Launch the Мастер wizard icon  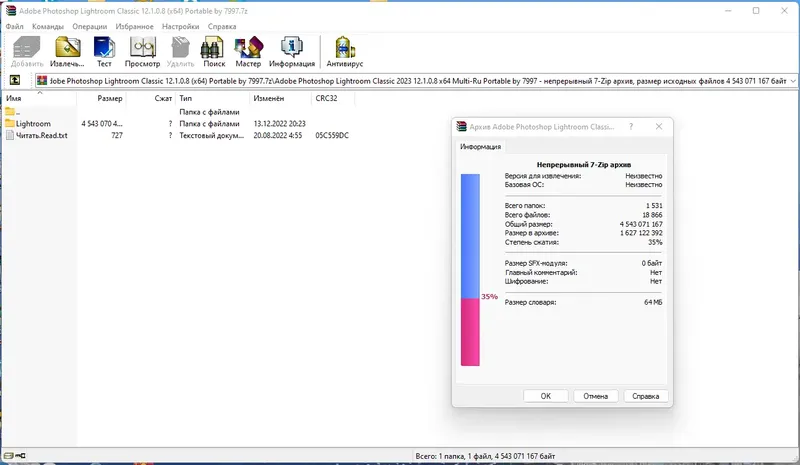248,47
